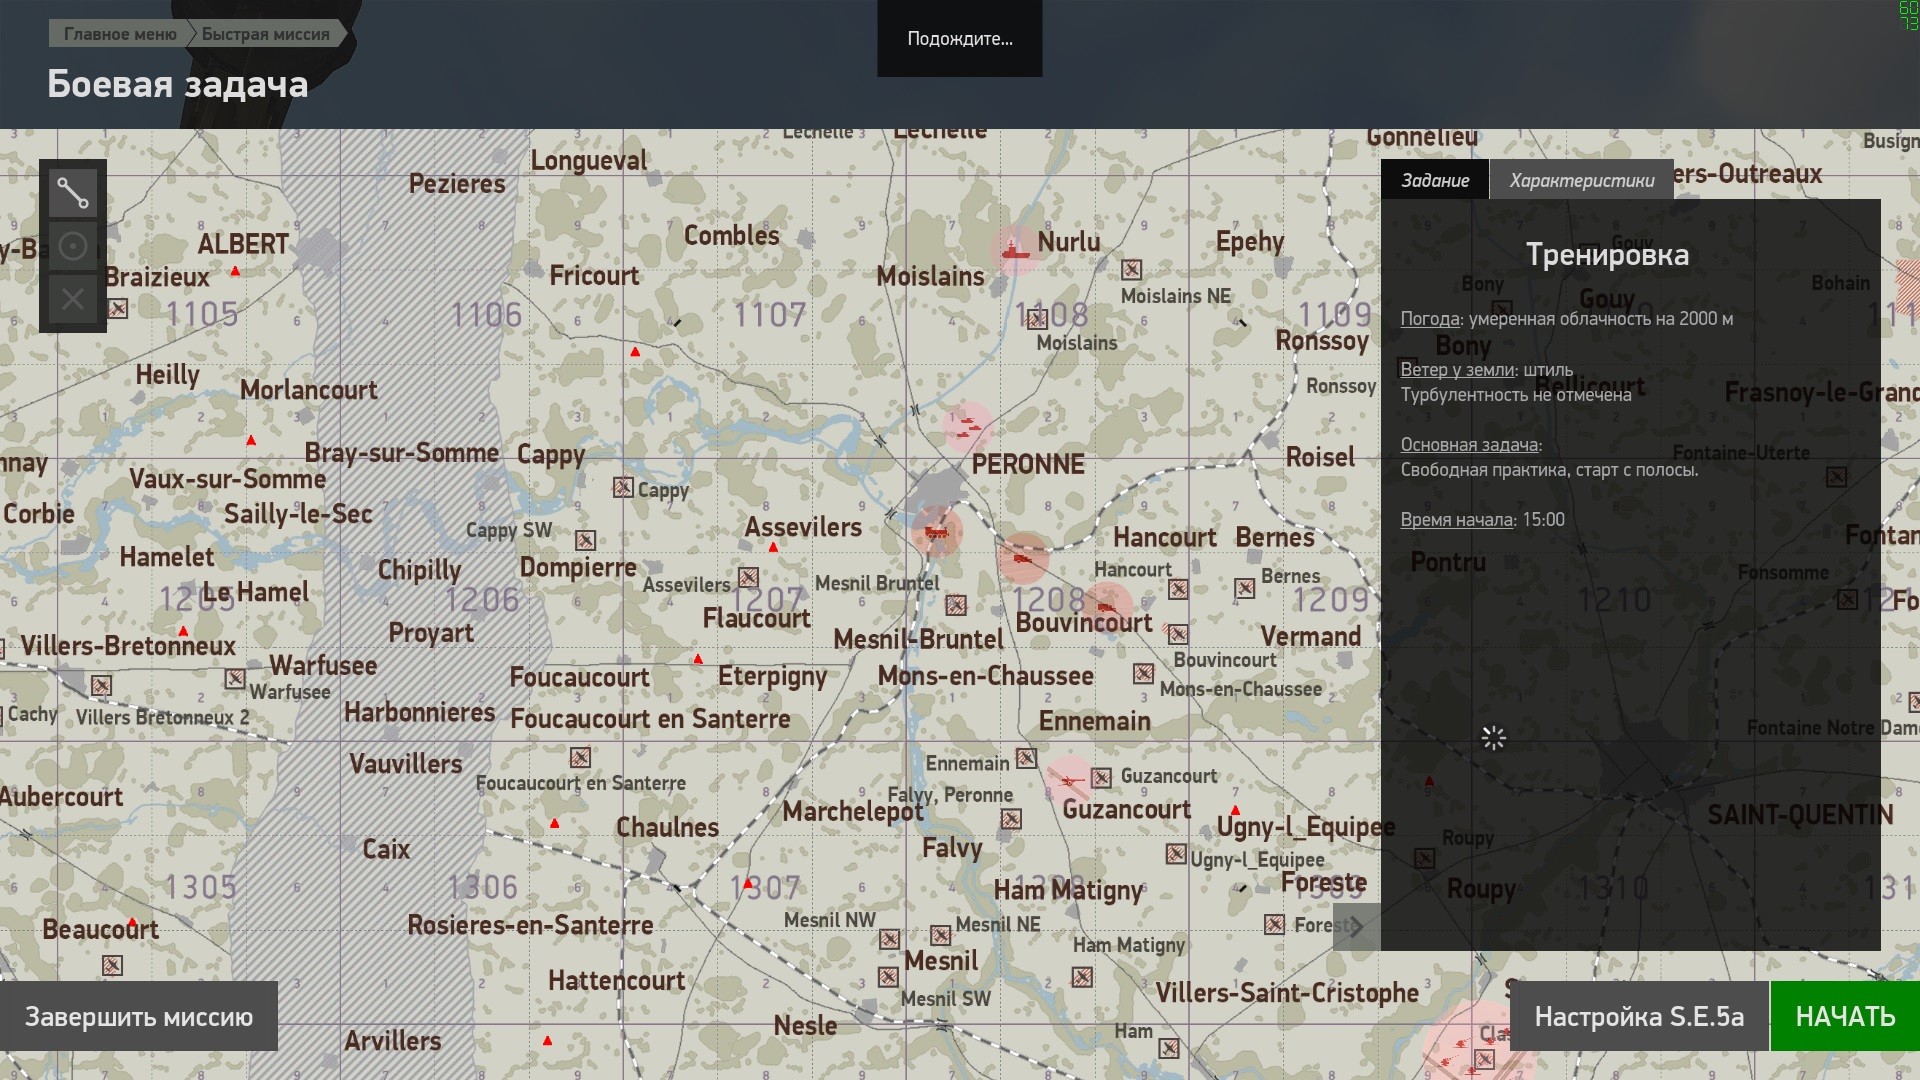
Task: Select the Foucaucourt en Santerre airfield icon
Action: [580, 757]
